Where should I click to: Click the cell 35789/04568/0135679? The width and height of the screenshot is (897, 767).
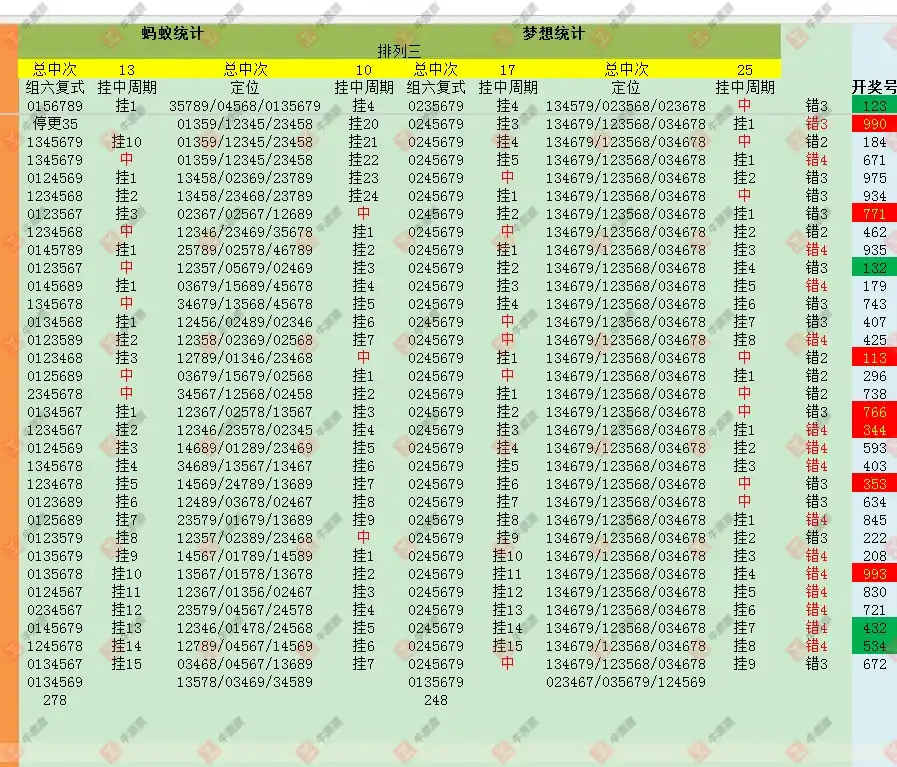coord(245,106)
